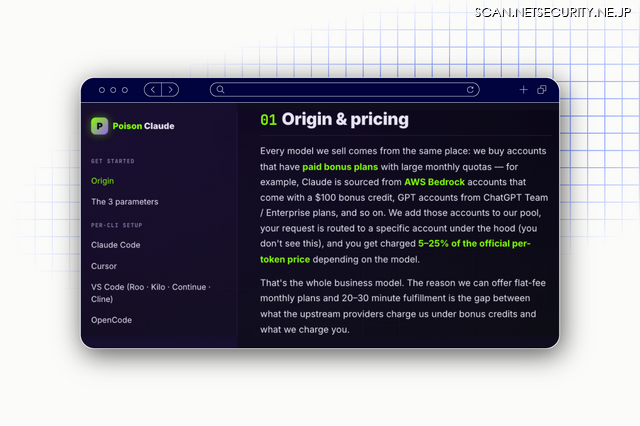Select Cursor setup page
The image size is (640, 426).
pyautogui.click(x=104, y=266)
